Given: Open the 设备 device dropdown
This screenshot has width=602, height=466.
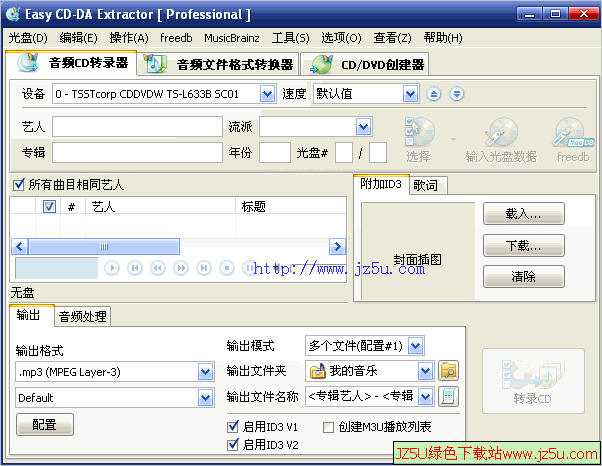Looking at the screenshot, I should tap(267, 94).
